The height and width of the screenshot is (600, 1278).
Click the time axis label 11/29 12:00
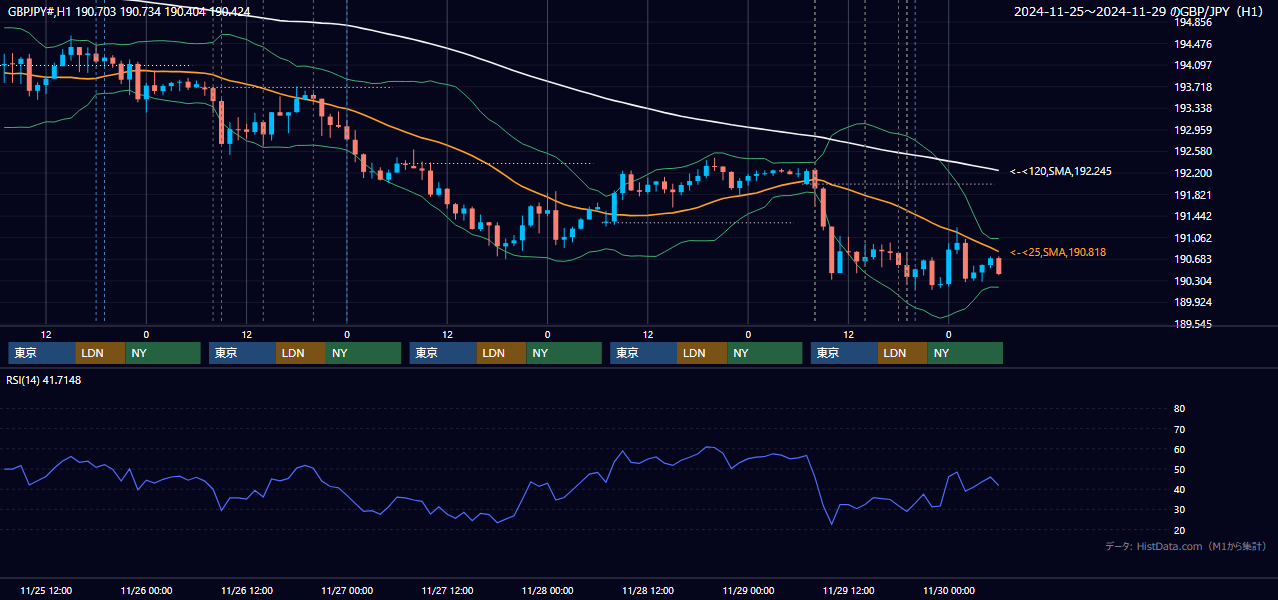point(849,591)
